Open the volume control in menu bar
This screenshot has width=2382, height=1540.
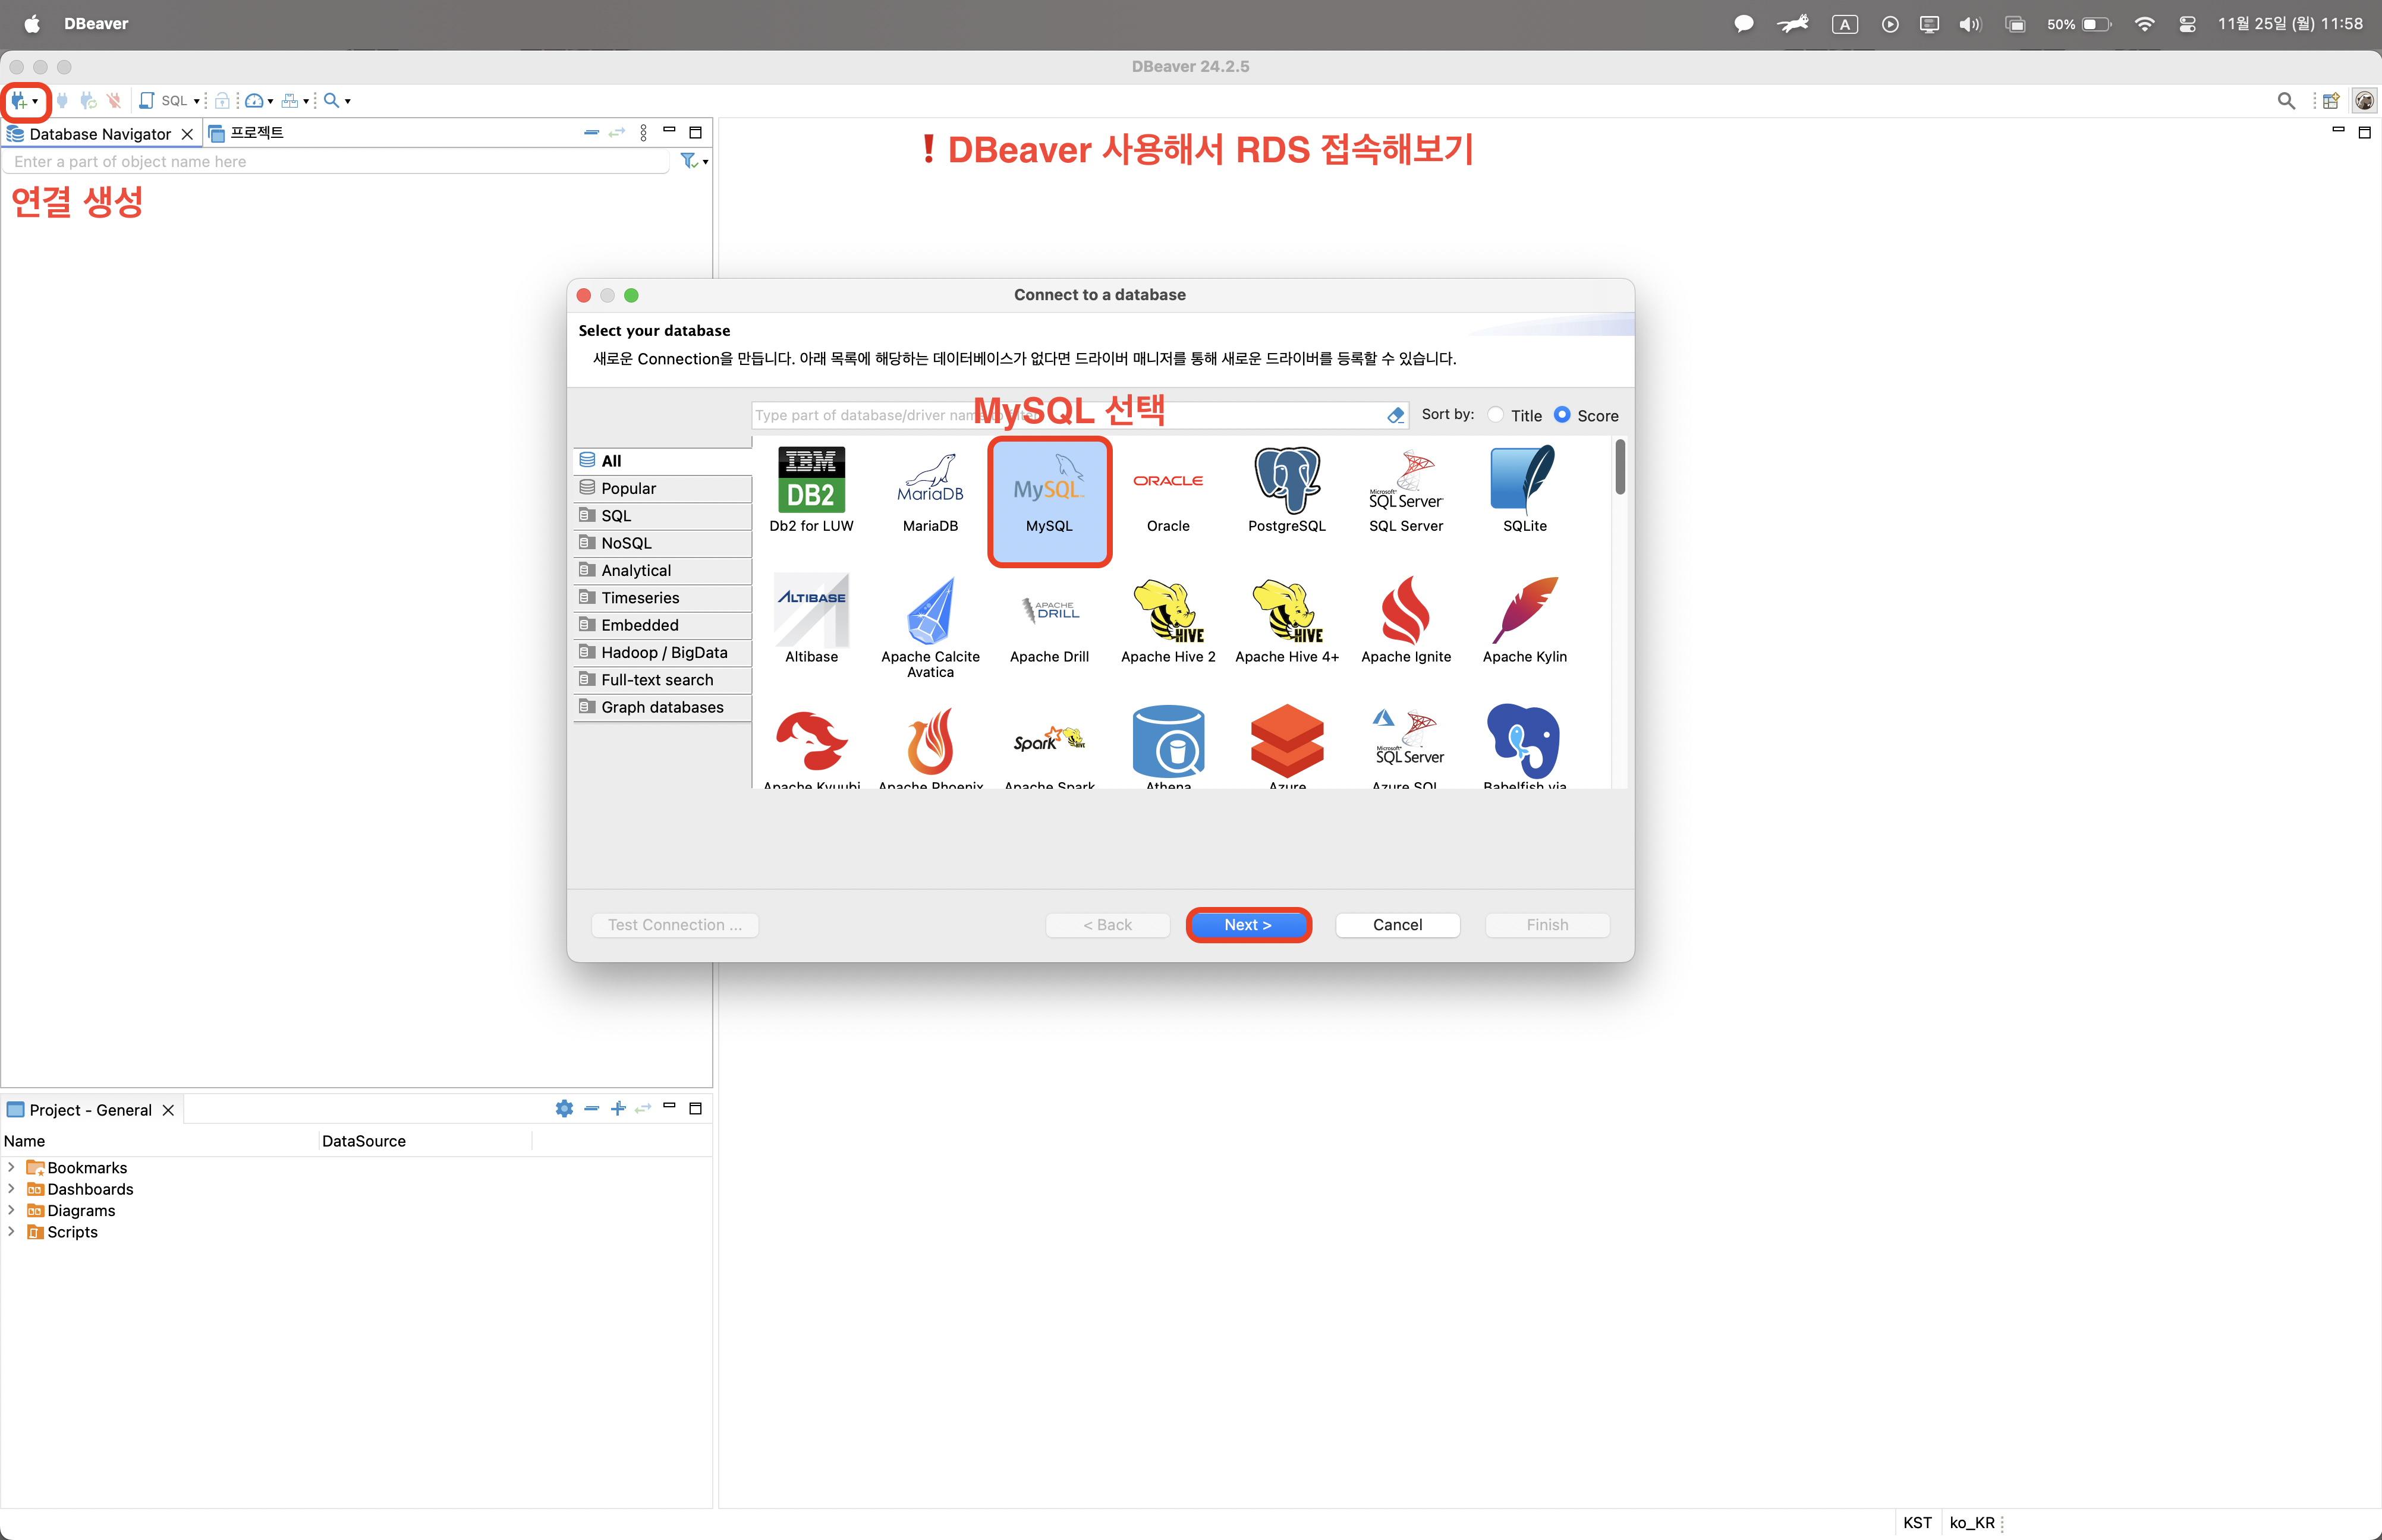pyautogui.click(x=1970, y=24)
